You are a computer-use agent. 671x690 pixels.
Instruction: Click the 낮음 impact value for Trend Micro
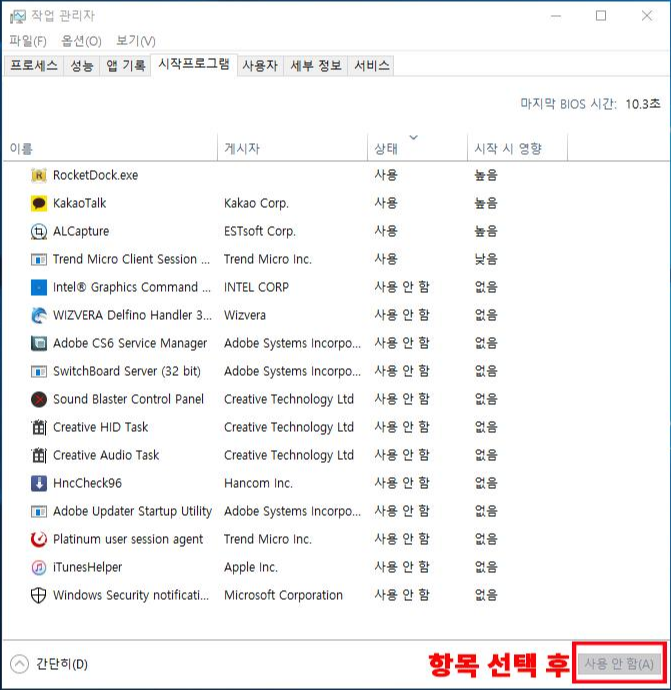[x=486, y=259]
